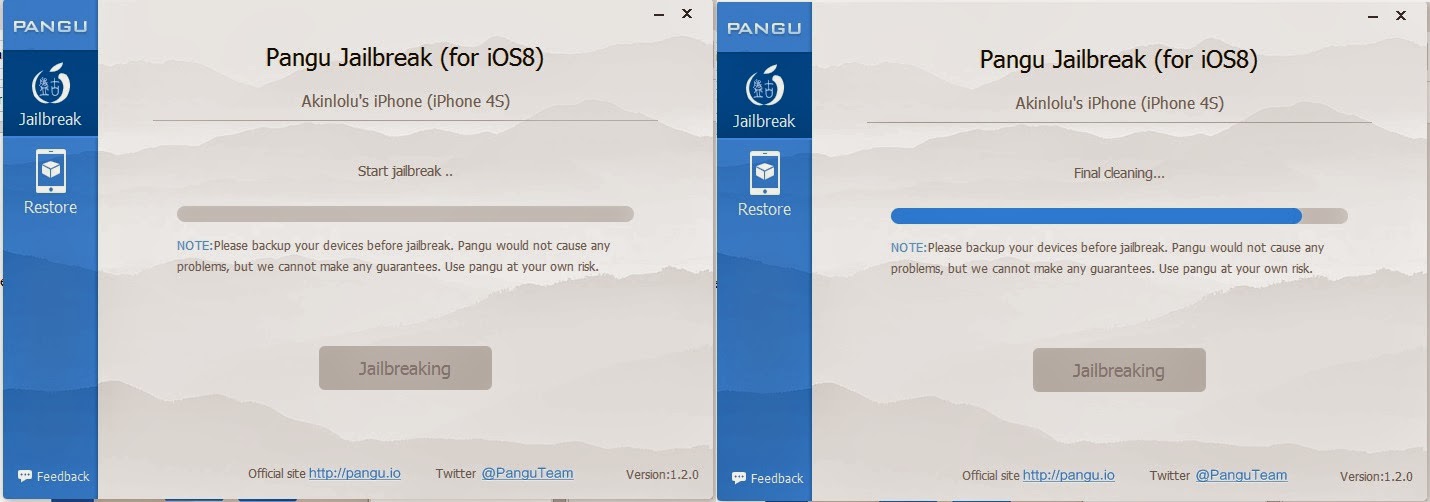1430x502 pixels.
Task: Click Feedback in right window
Action: [768, 478]
